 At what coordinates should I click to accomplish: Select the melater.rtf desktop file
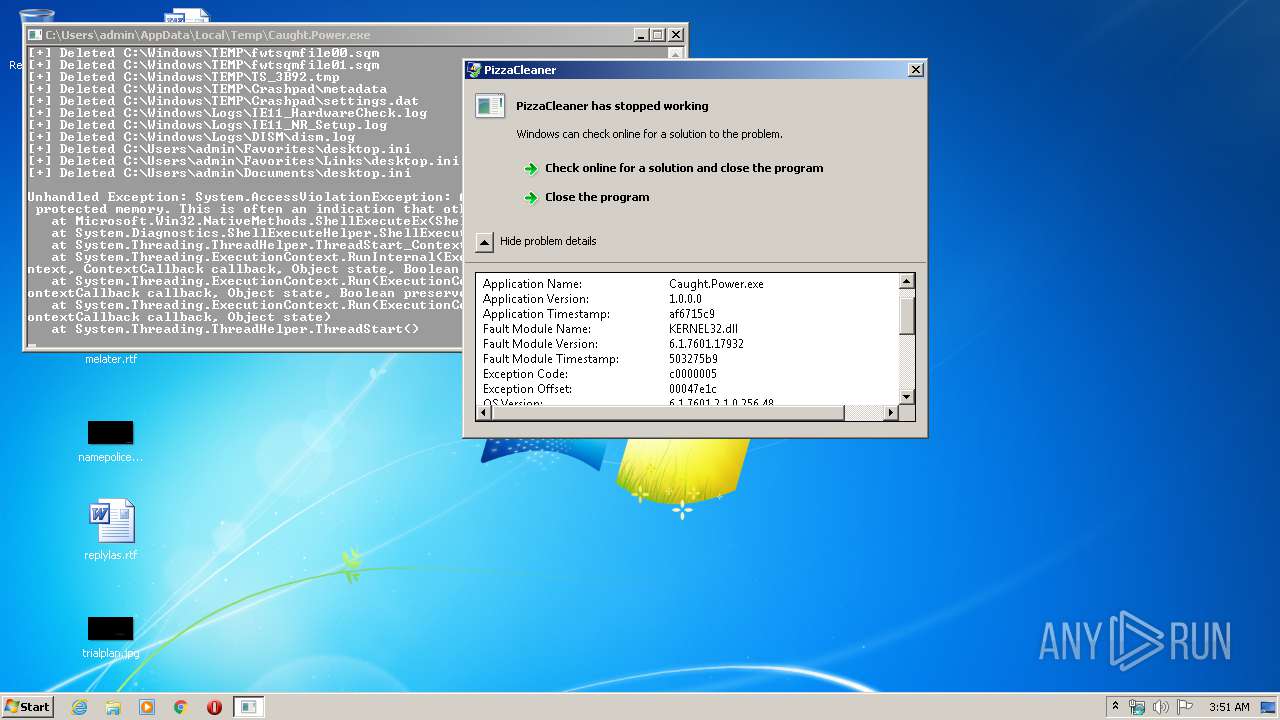(111, 359)
